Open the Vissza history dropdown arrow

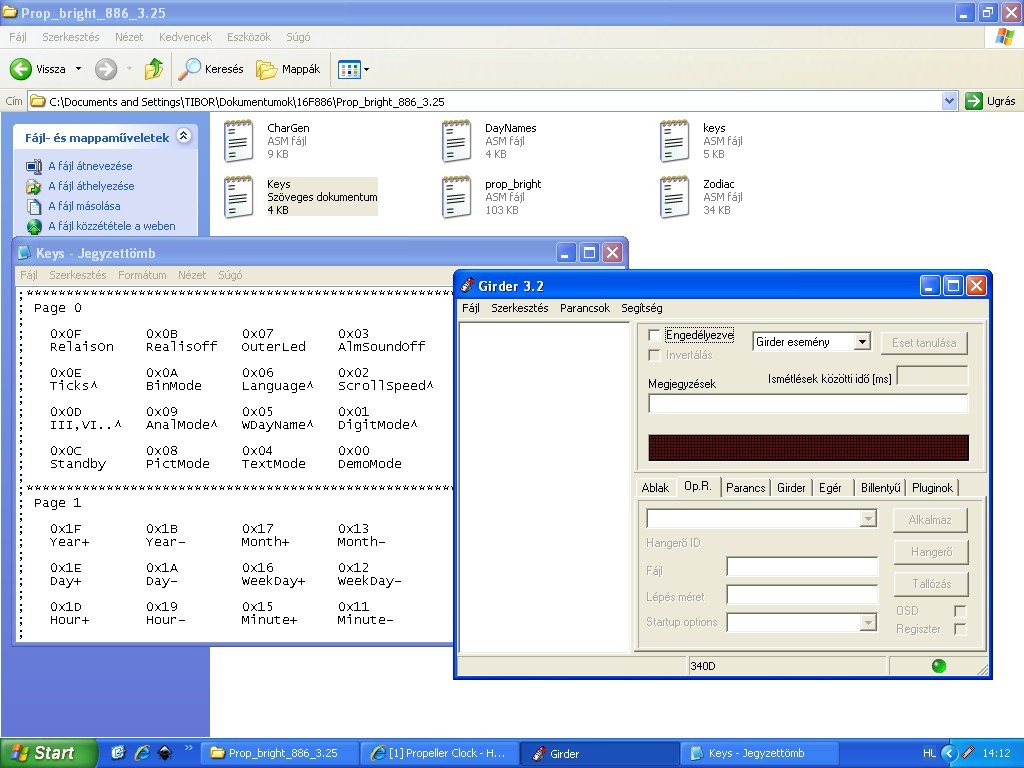tap(78, 69)
